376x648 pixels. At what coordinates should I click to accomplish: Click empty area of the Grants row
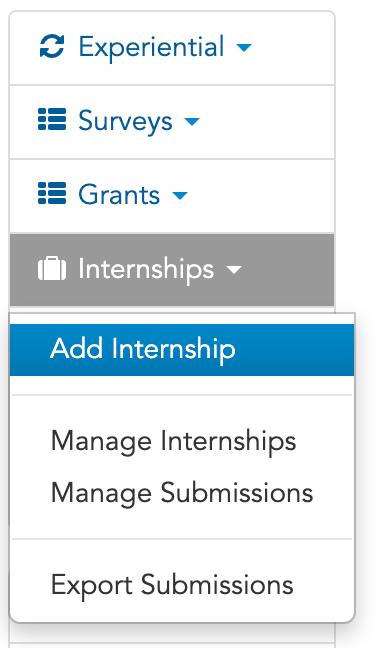click(x=262, y=195)
